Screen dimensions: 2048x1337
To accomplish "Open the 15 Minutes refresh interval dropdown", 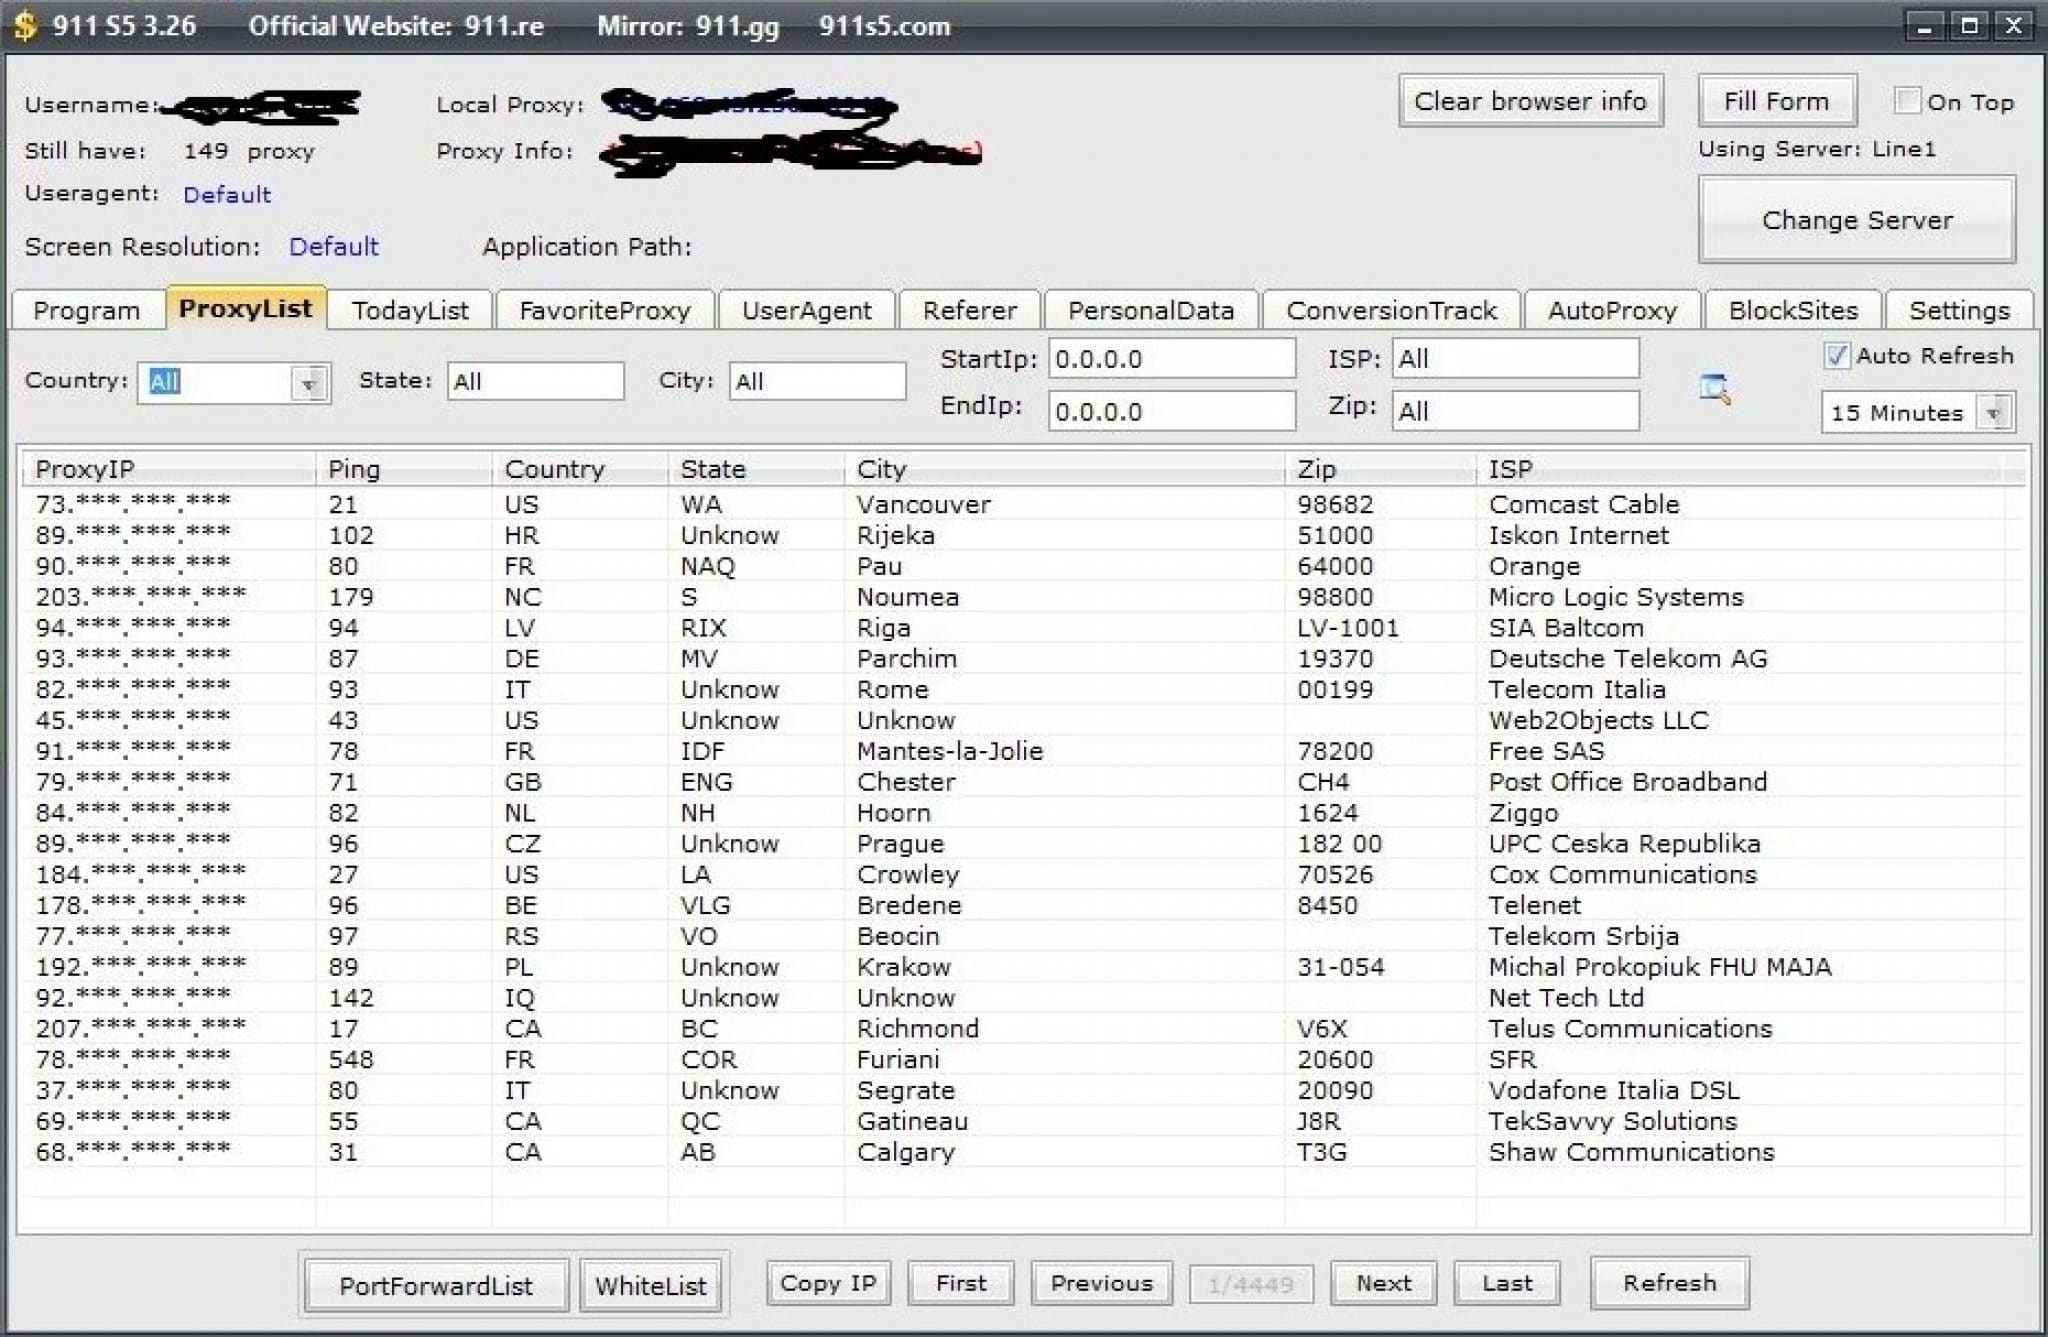I will 1993,411.
